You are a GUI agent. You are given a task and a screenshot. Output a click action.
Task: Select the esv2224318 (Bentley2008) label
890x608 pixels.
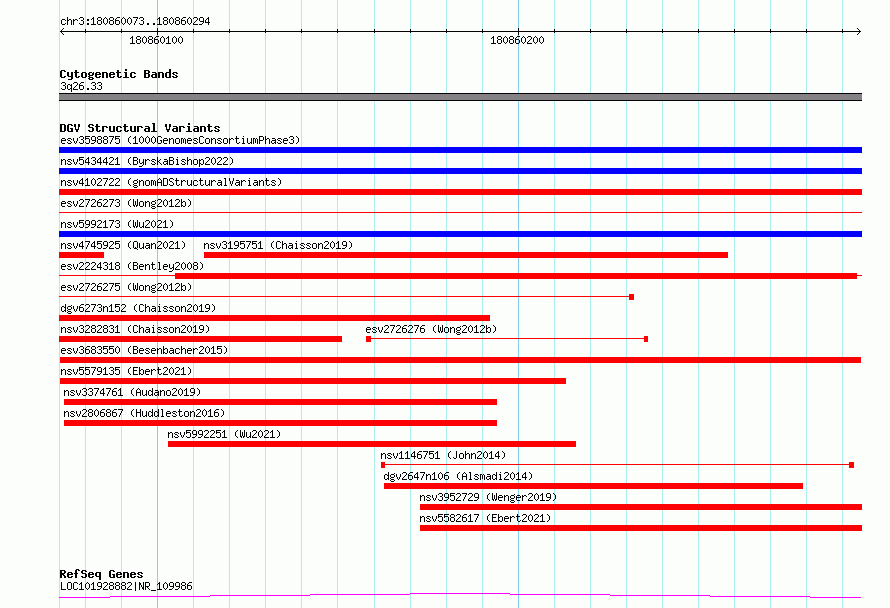point(132,266)
